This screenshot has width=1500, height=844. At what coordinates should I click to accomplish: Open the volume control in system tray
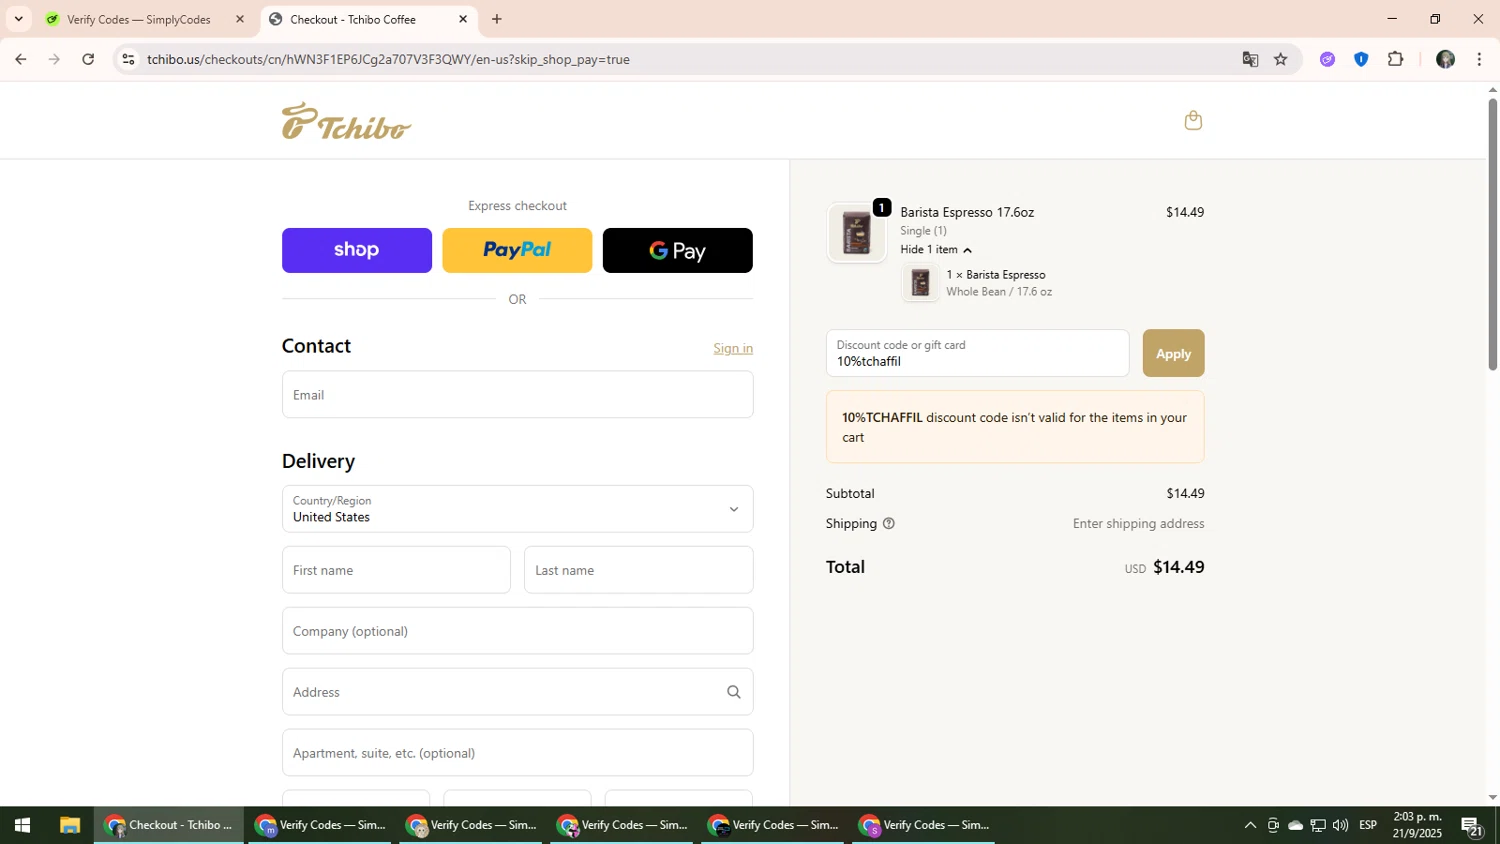[x=1340, y=825]
